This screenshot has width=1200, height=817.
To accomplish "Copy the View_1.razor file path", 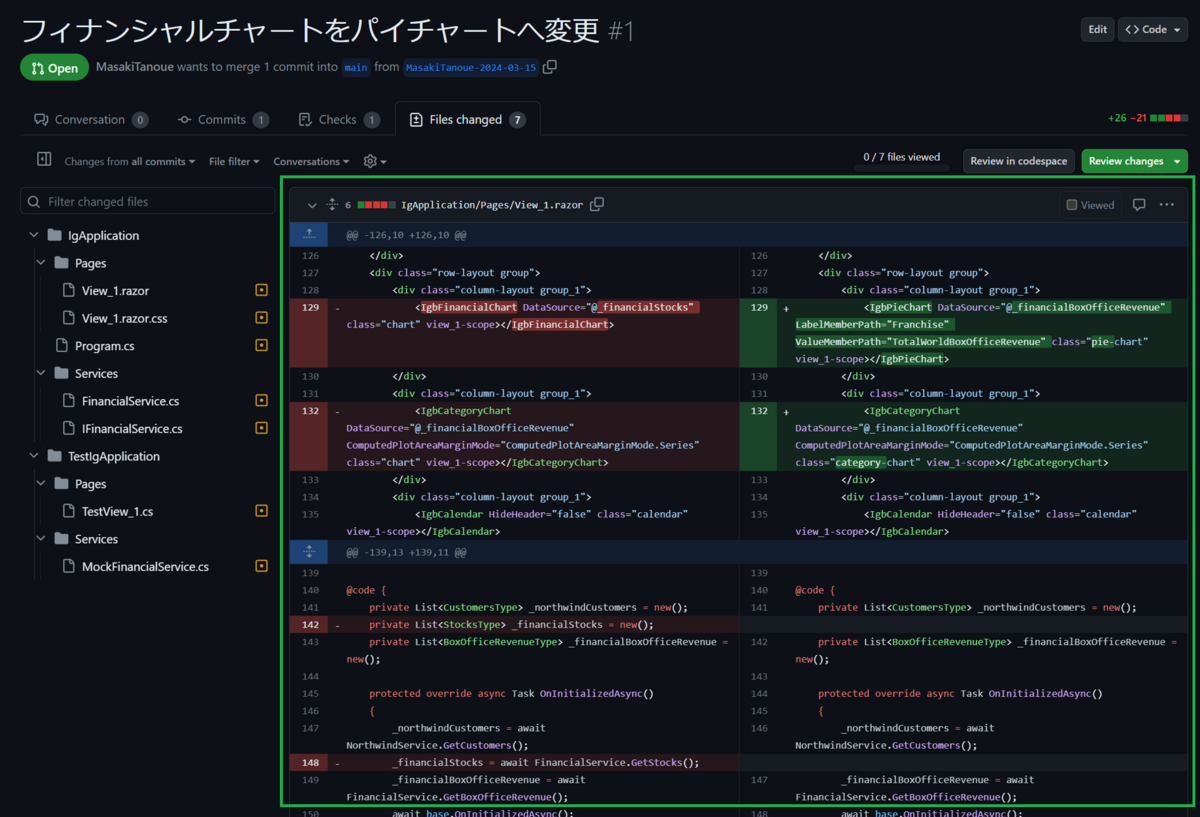I will pyautogui.click(x=597, y=204).
